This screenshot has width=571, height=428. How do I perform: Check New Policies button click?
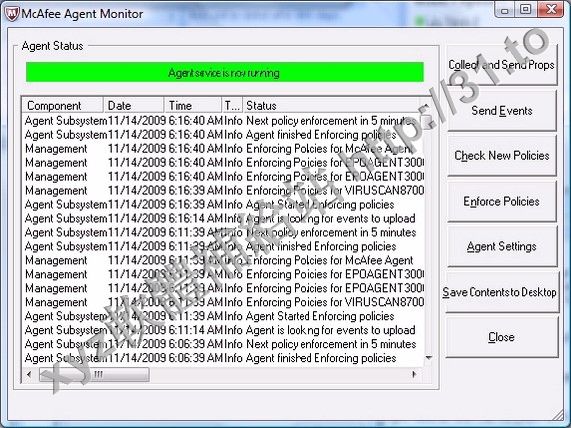tap(502, 156)
